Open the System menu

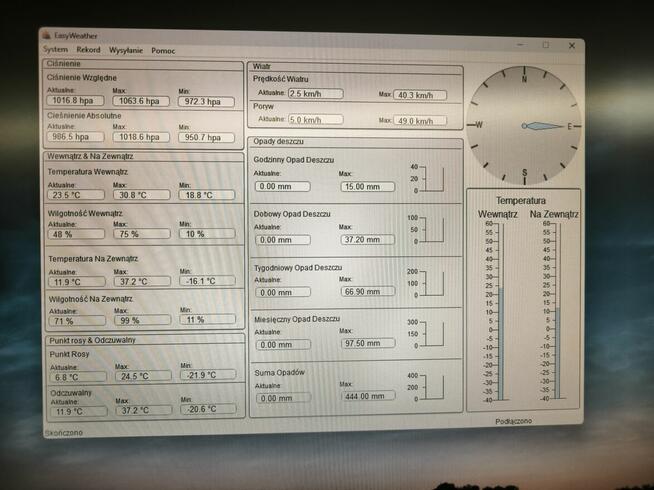tap(55, 50)
